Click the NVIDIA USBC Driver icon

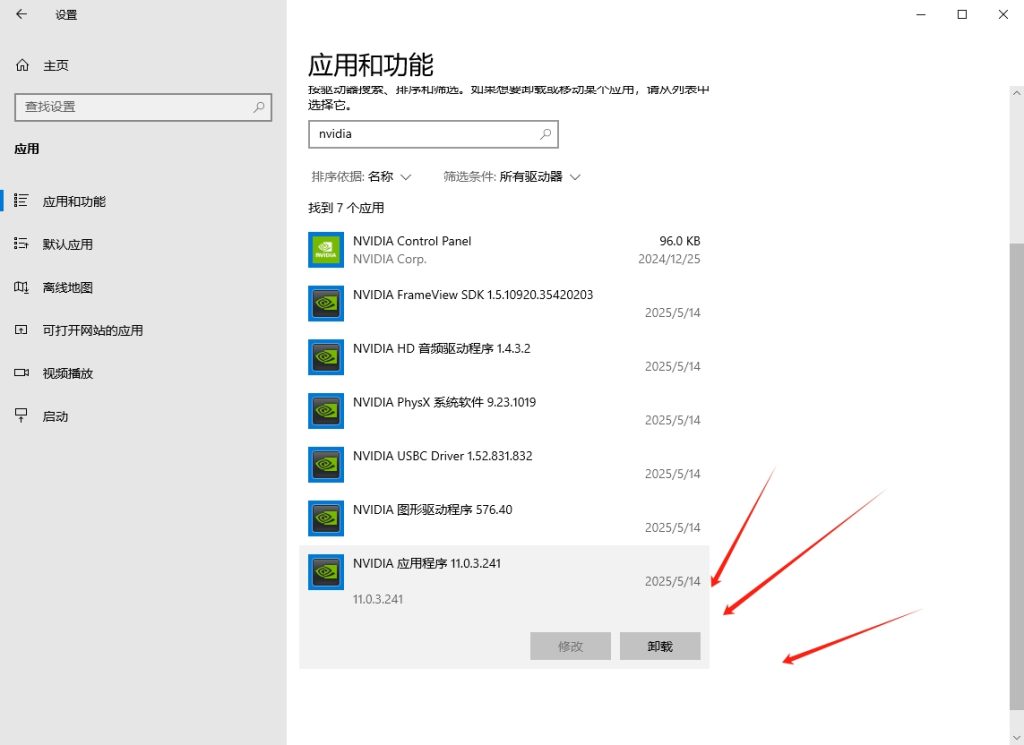coord(326,464)
